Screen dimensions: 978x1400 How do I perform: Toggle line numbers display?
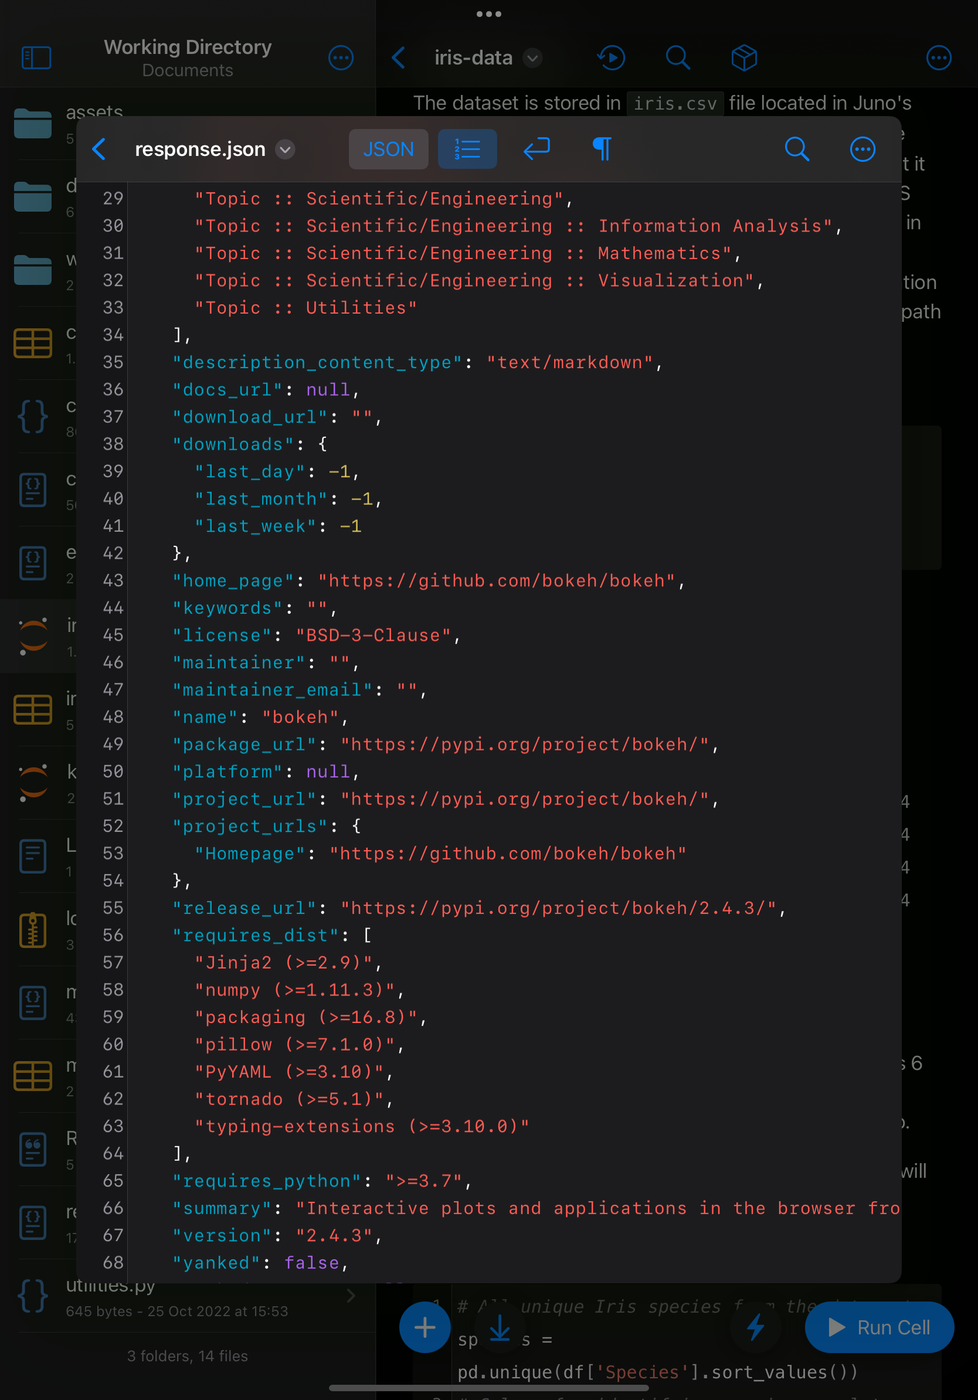(467, 150)
